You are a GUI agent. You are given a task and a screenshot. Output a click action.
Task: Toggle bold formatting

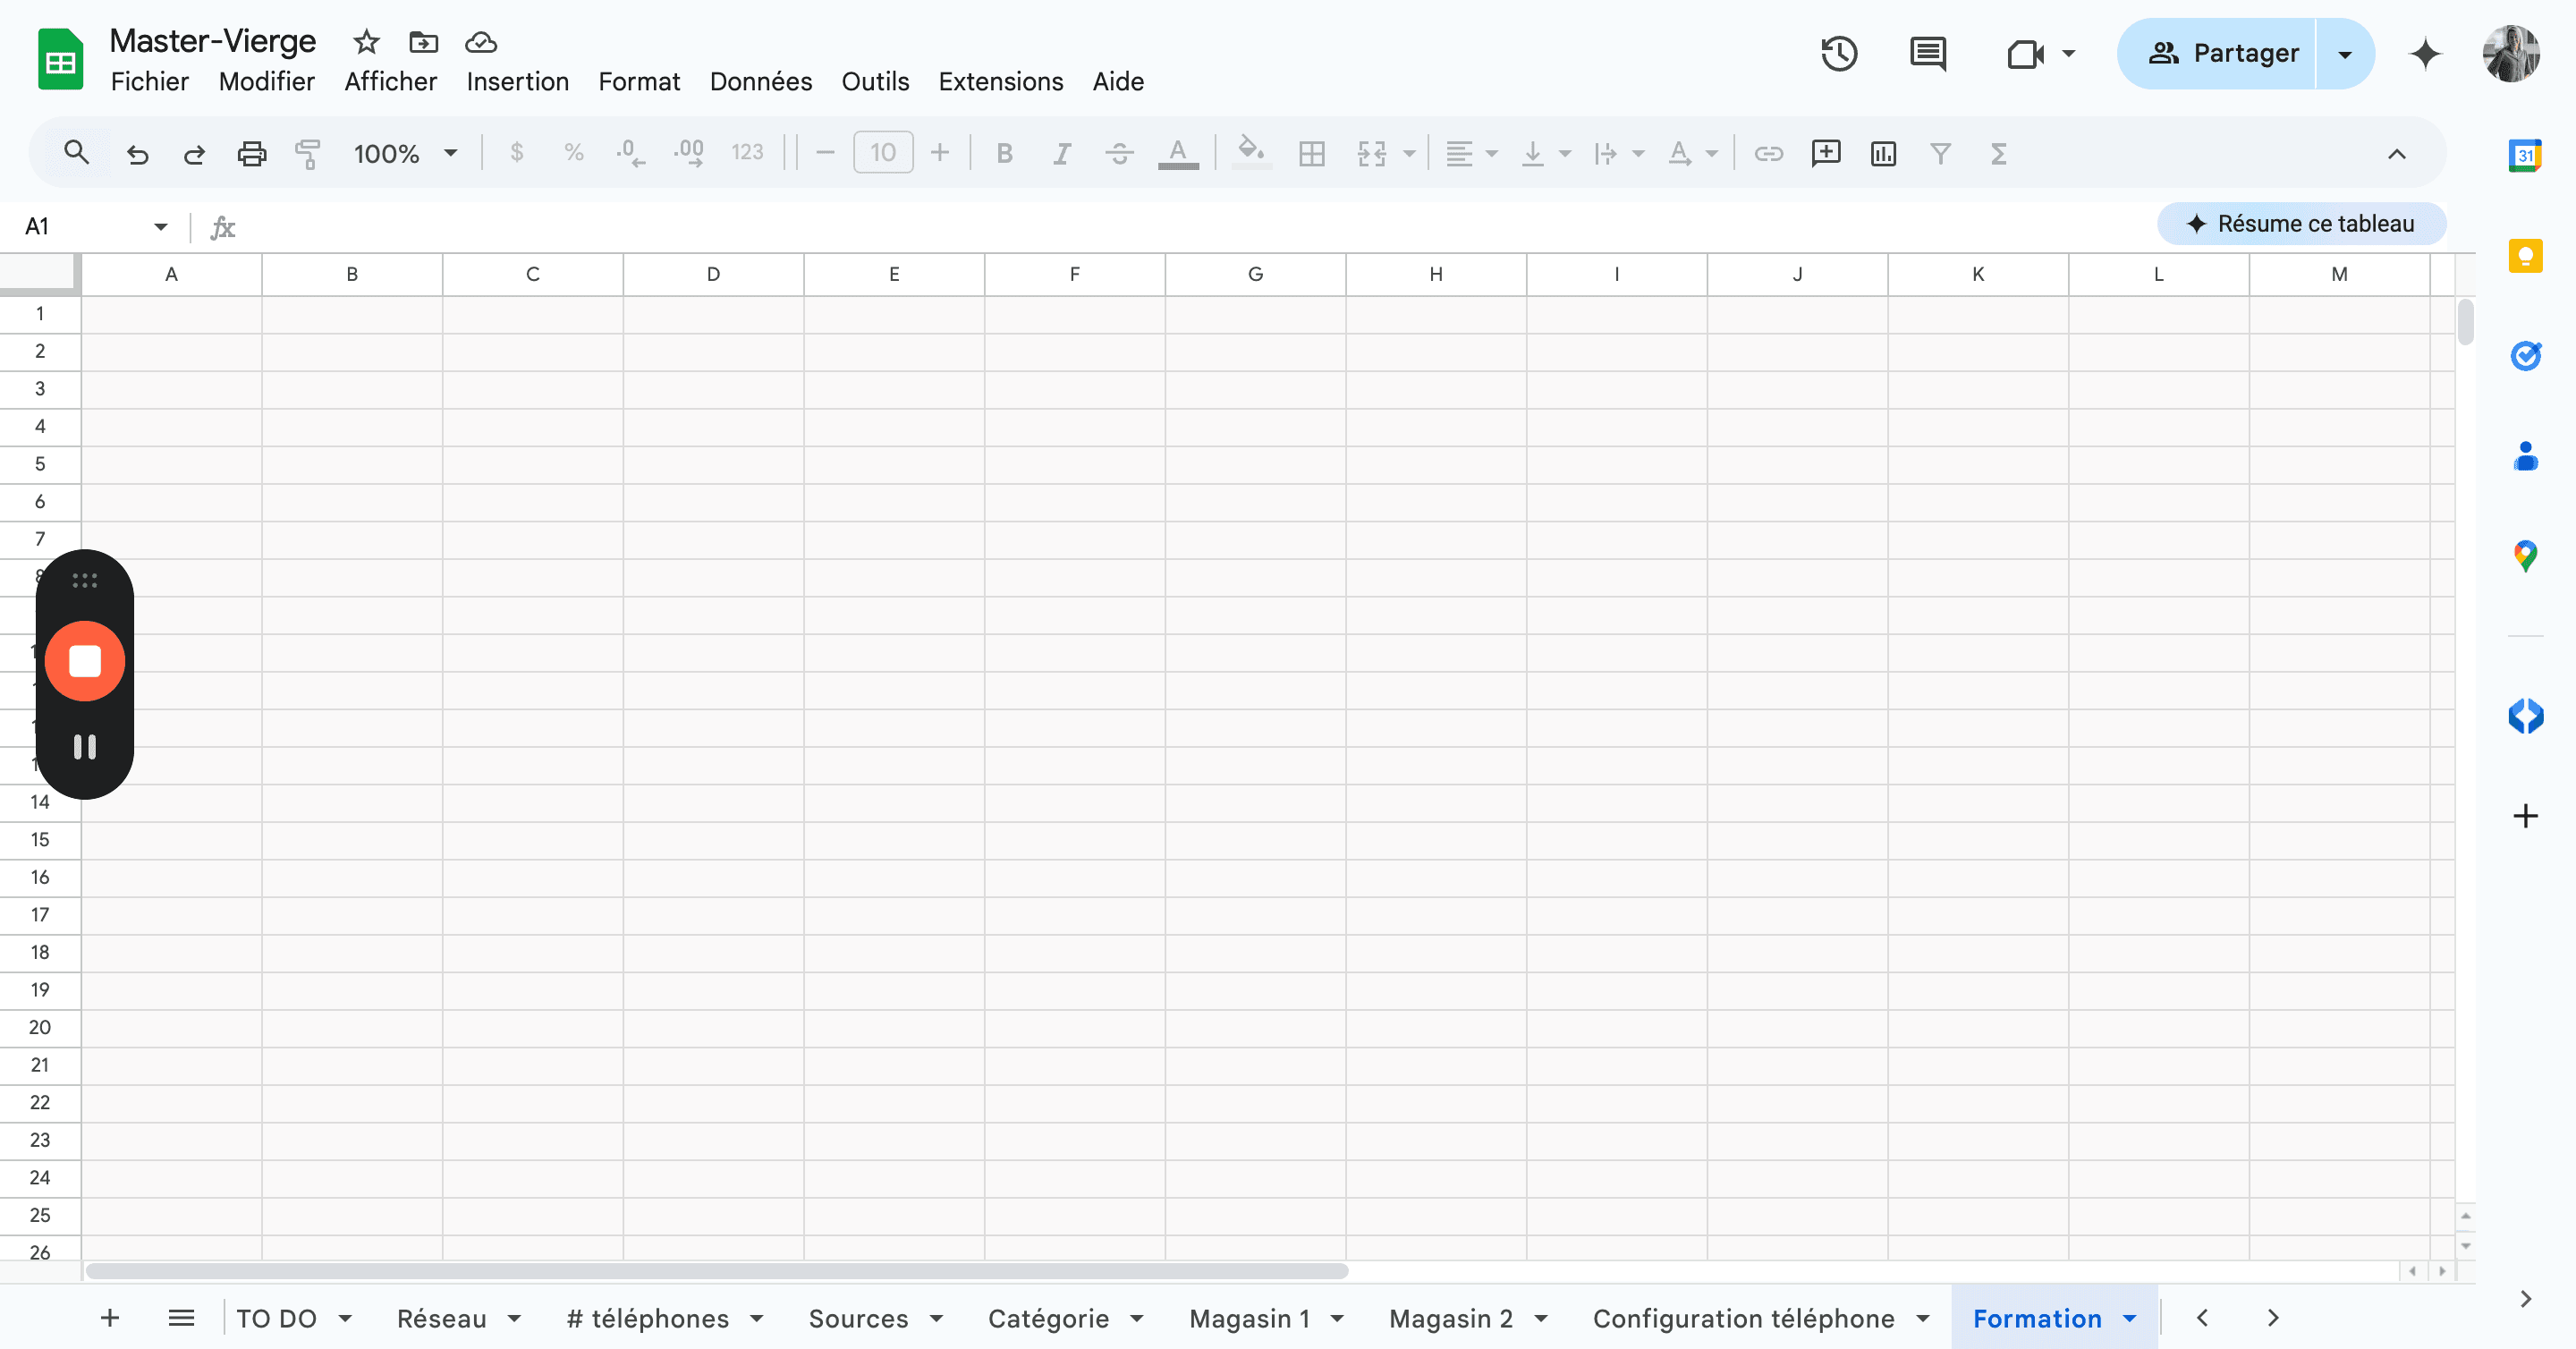click(1005, 153)
